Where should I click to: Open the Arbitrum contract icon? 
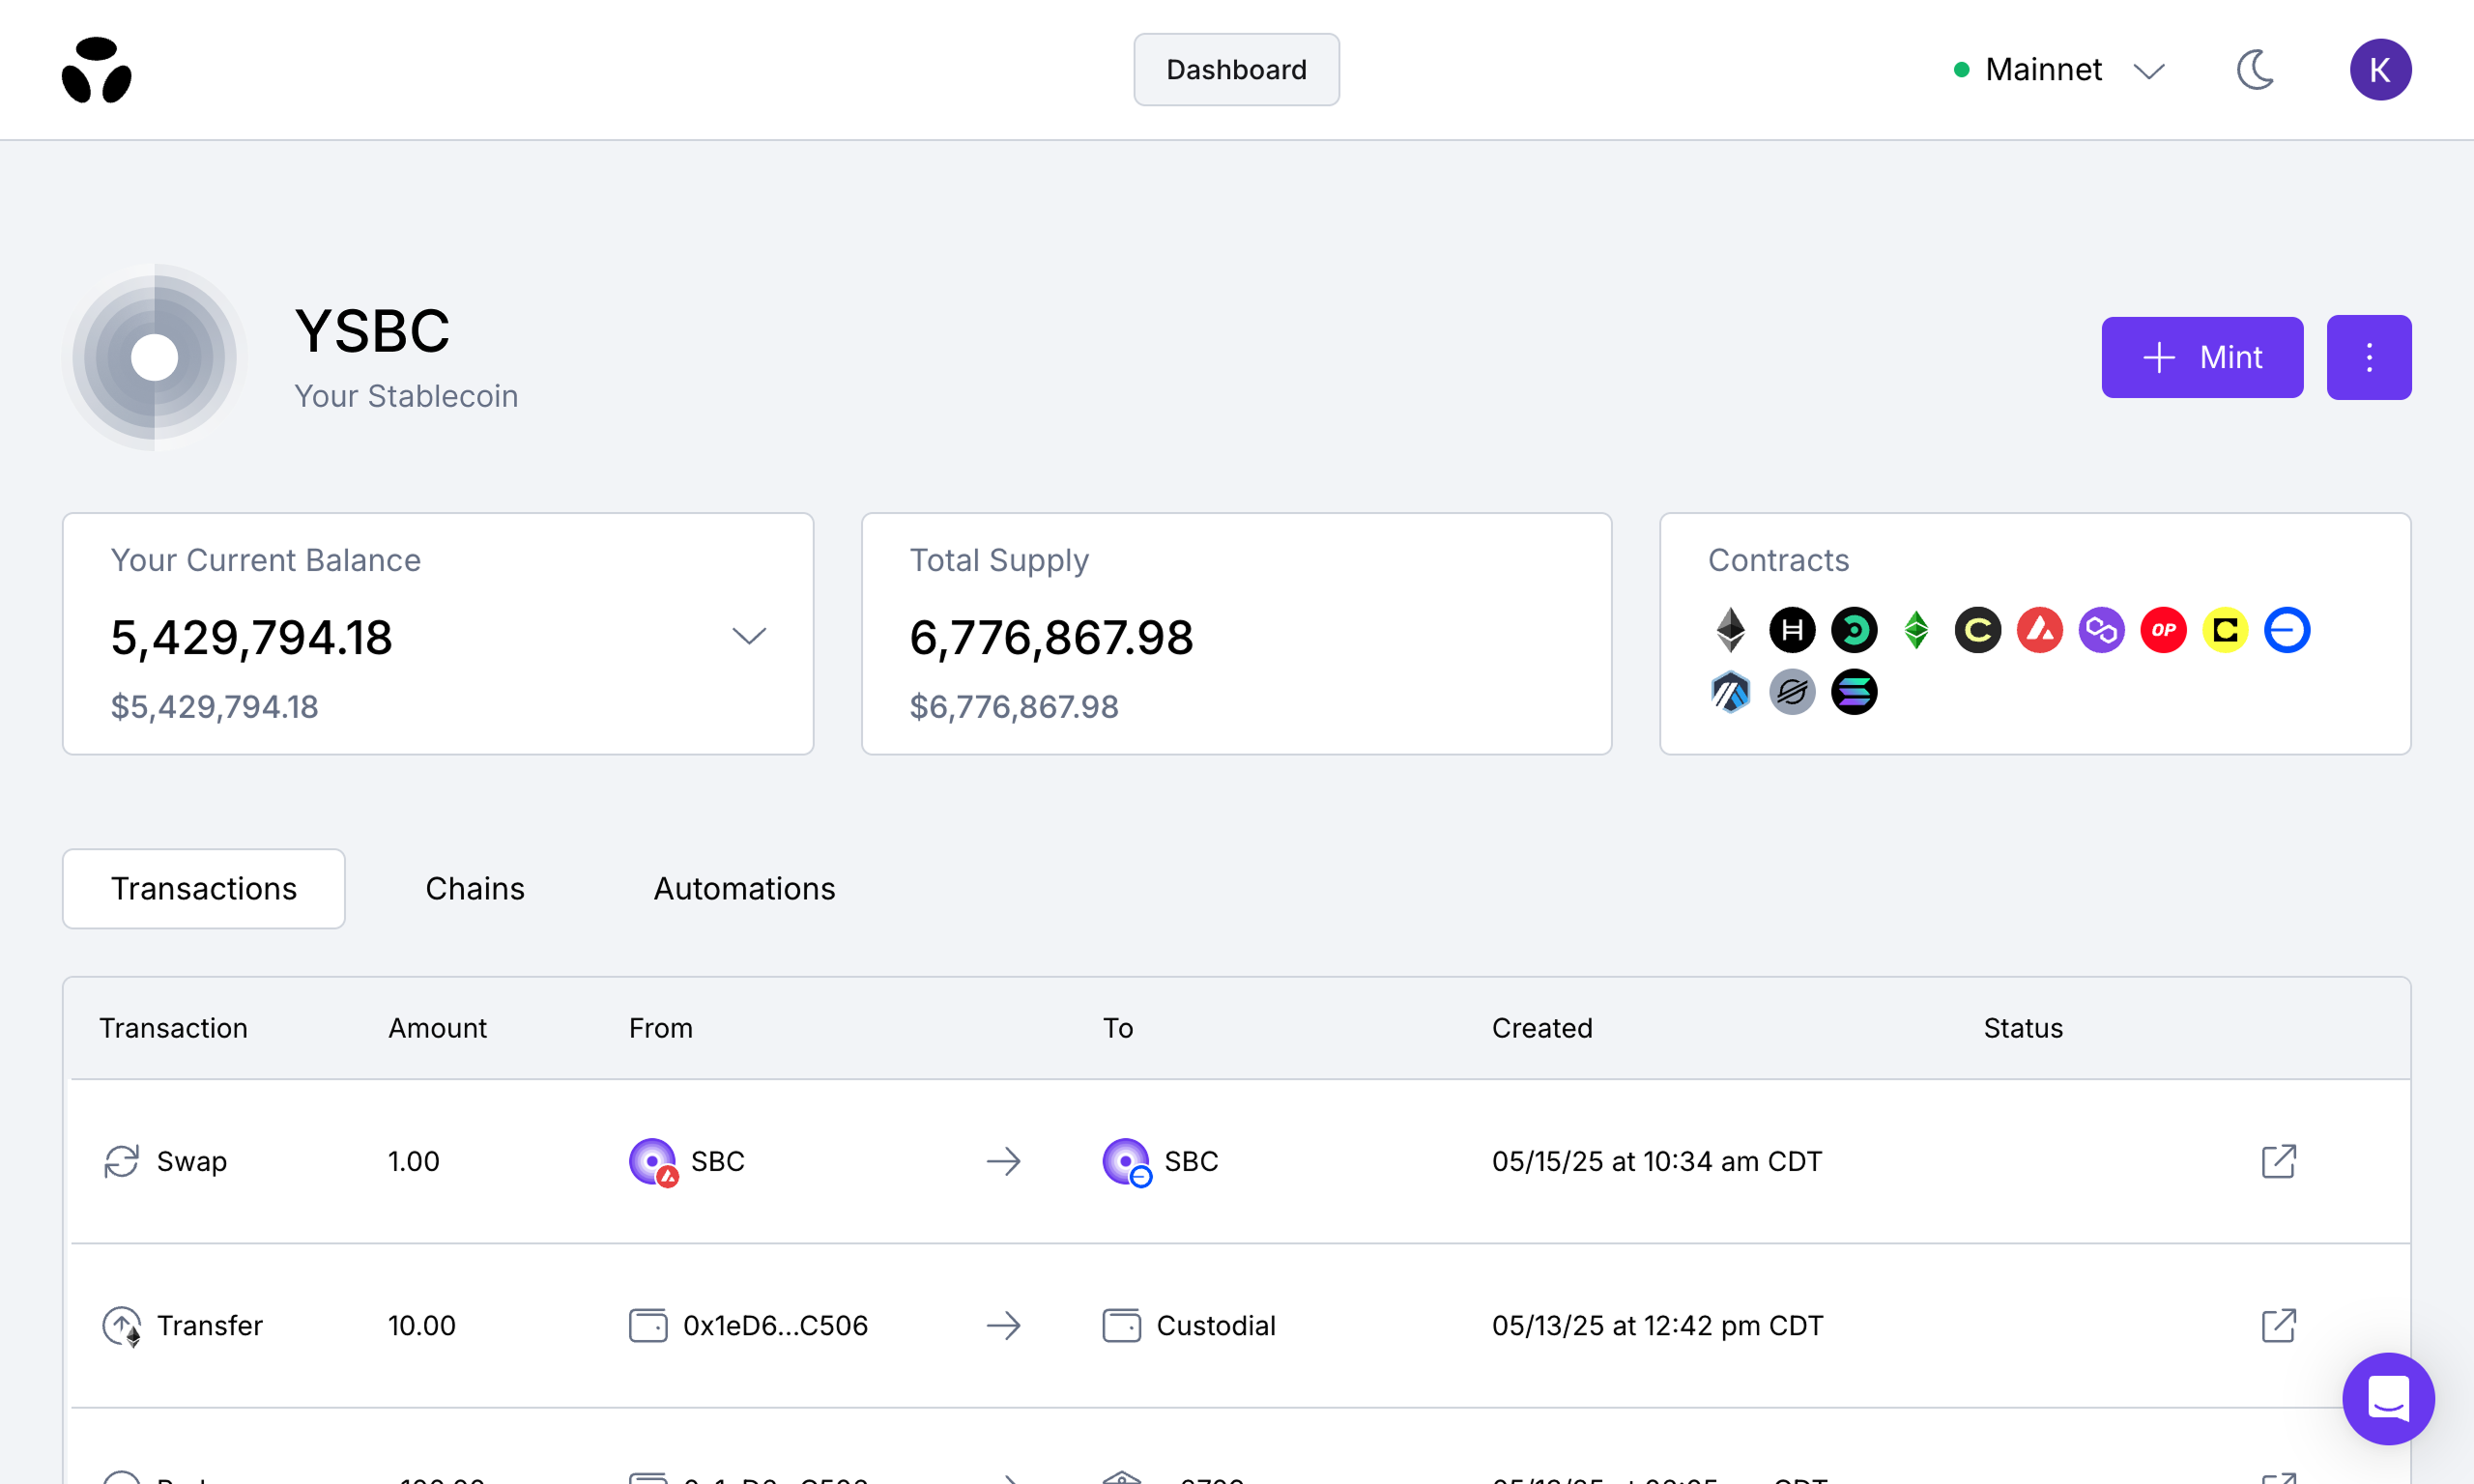1729,691
